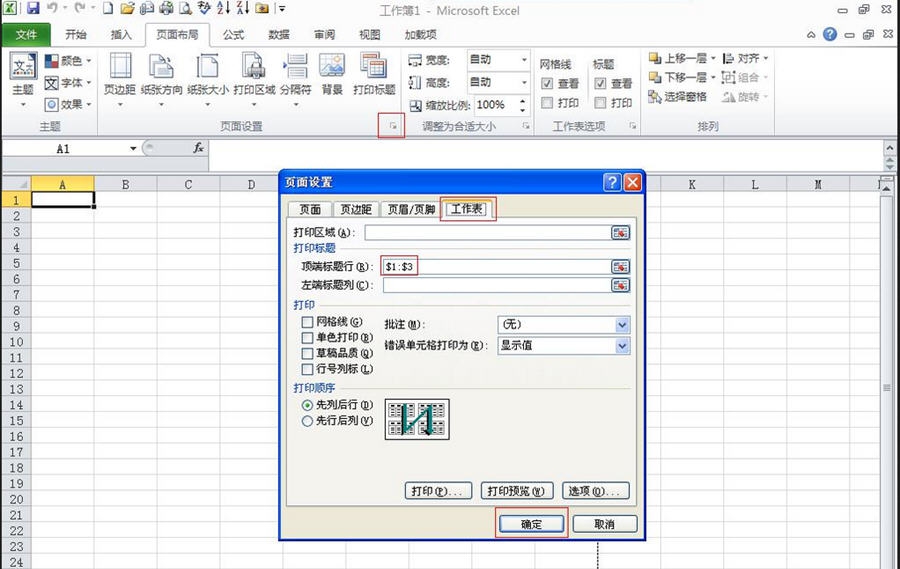Click the Breaks (分隔符) icon

(296, 65)
